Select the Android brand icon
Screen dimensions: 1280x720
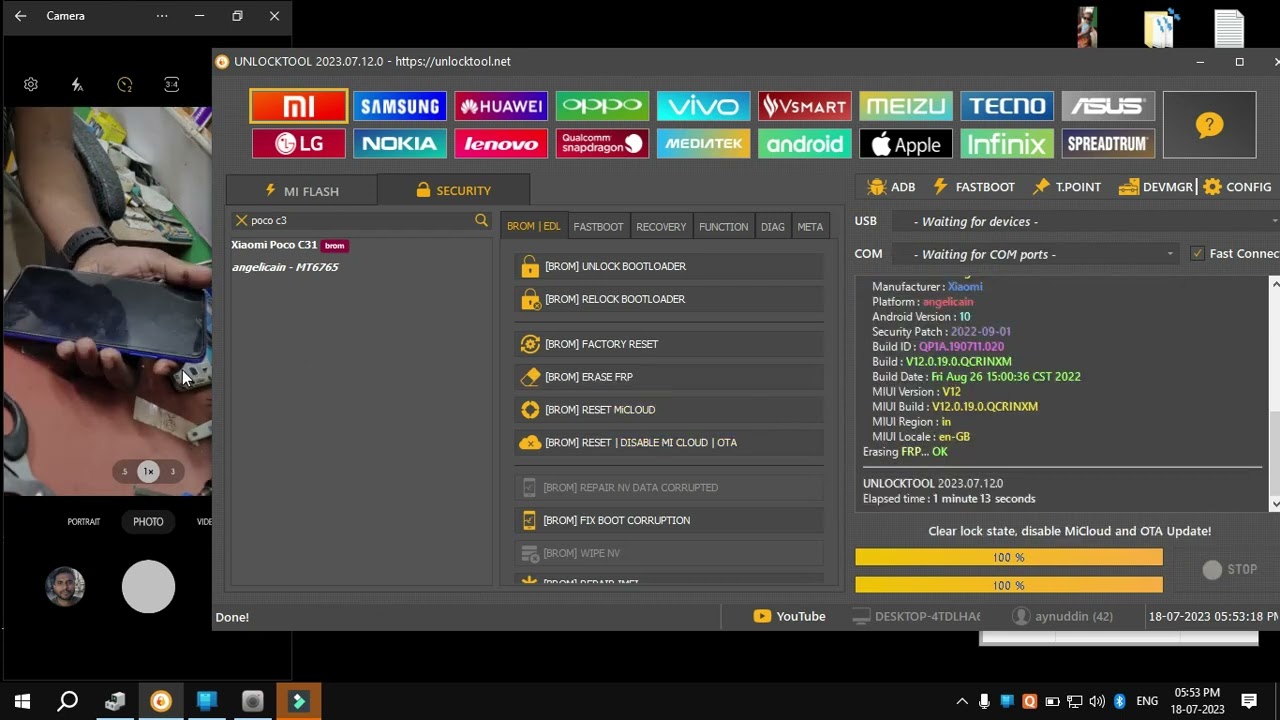[804, 143]
